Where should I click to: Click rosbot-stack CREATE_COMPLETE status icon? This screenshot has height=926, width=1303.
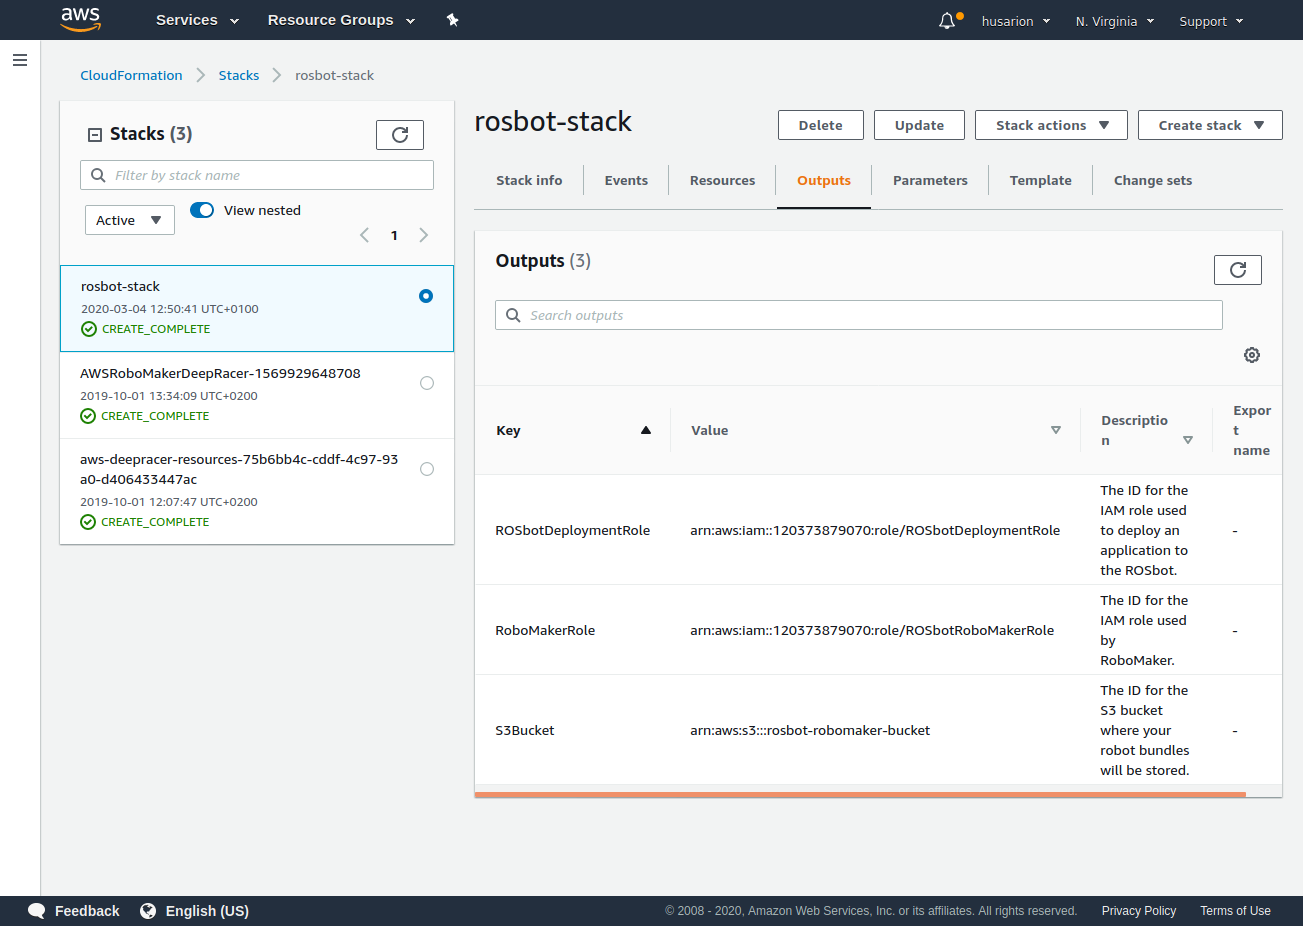coord(89,329)
